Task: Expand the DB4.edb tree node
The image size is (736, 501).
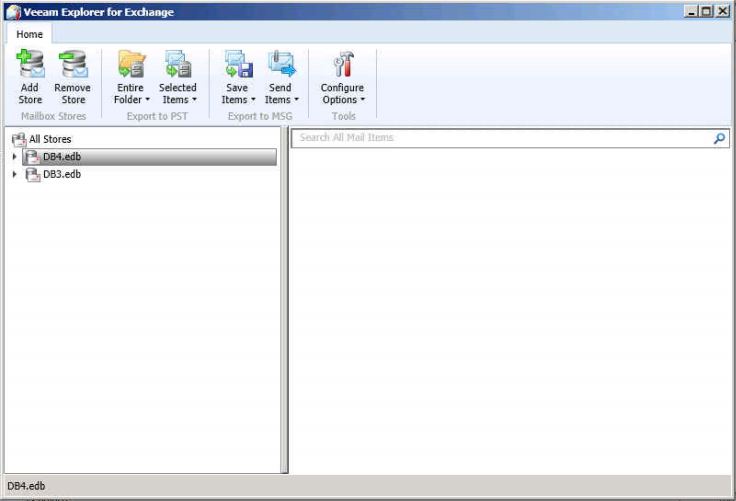Action: 15,157
